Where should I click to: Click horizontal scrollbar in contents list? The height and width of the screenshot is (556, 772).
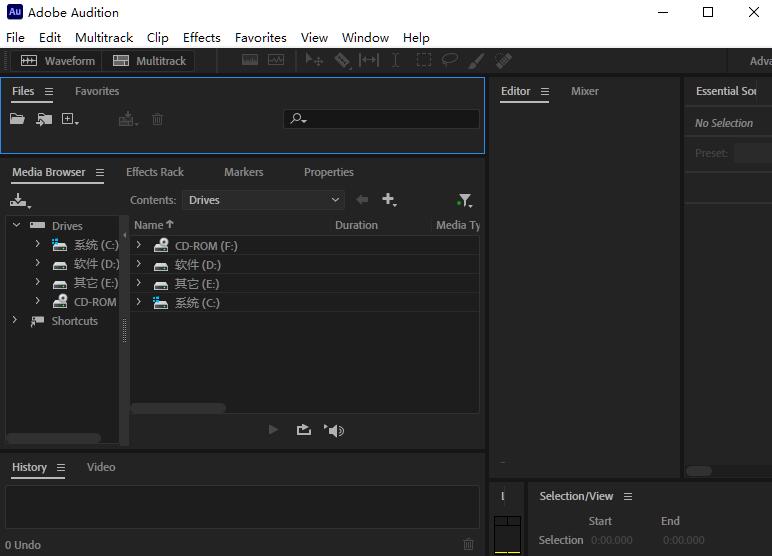click(x=178, y=408)
